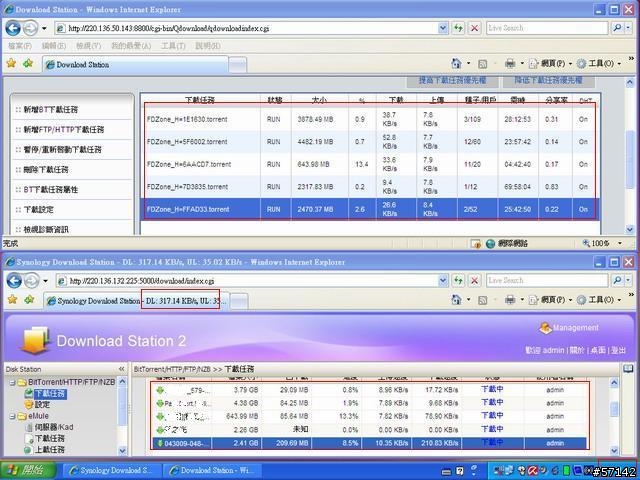Click Print icon in Synology browser toolbar

[510, 300]
